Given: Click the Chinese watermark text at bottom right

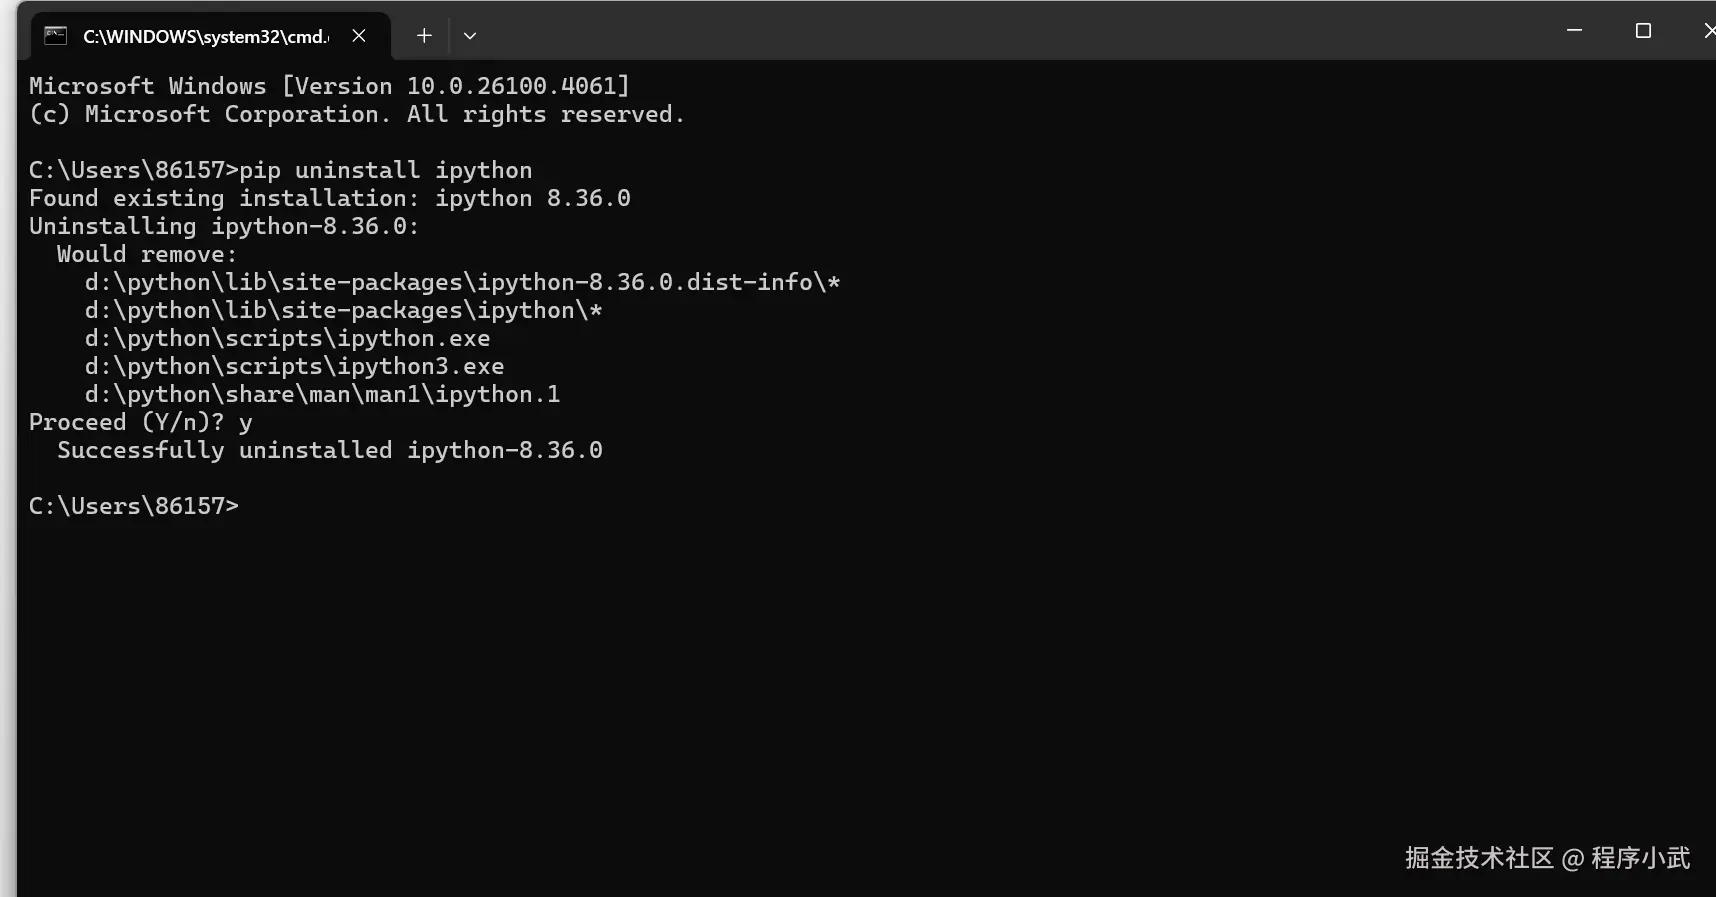Looking at the screenshot, I should point(1547,858).
